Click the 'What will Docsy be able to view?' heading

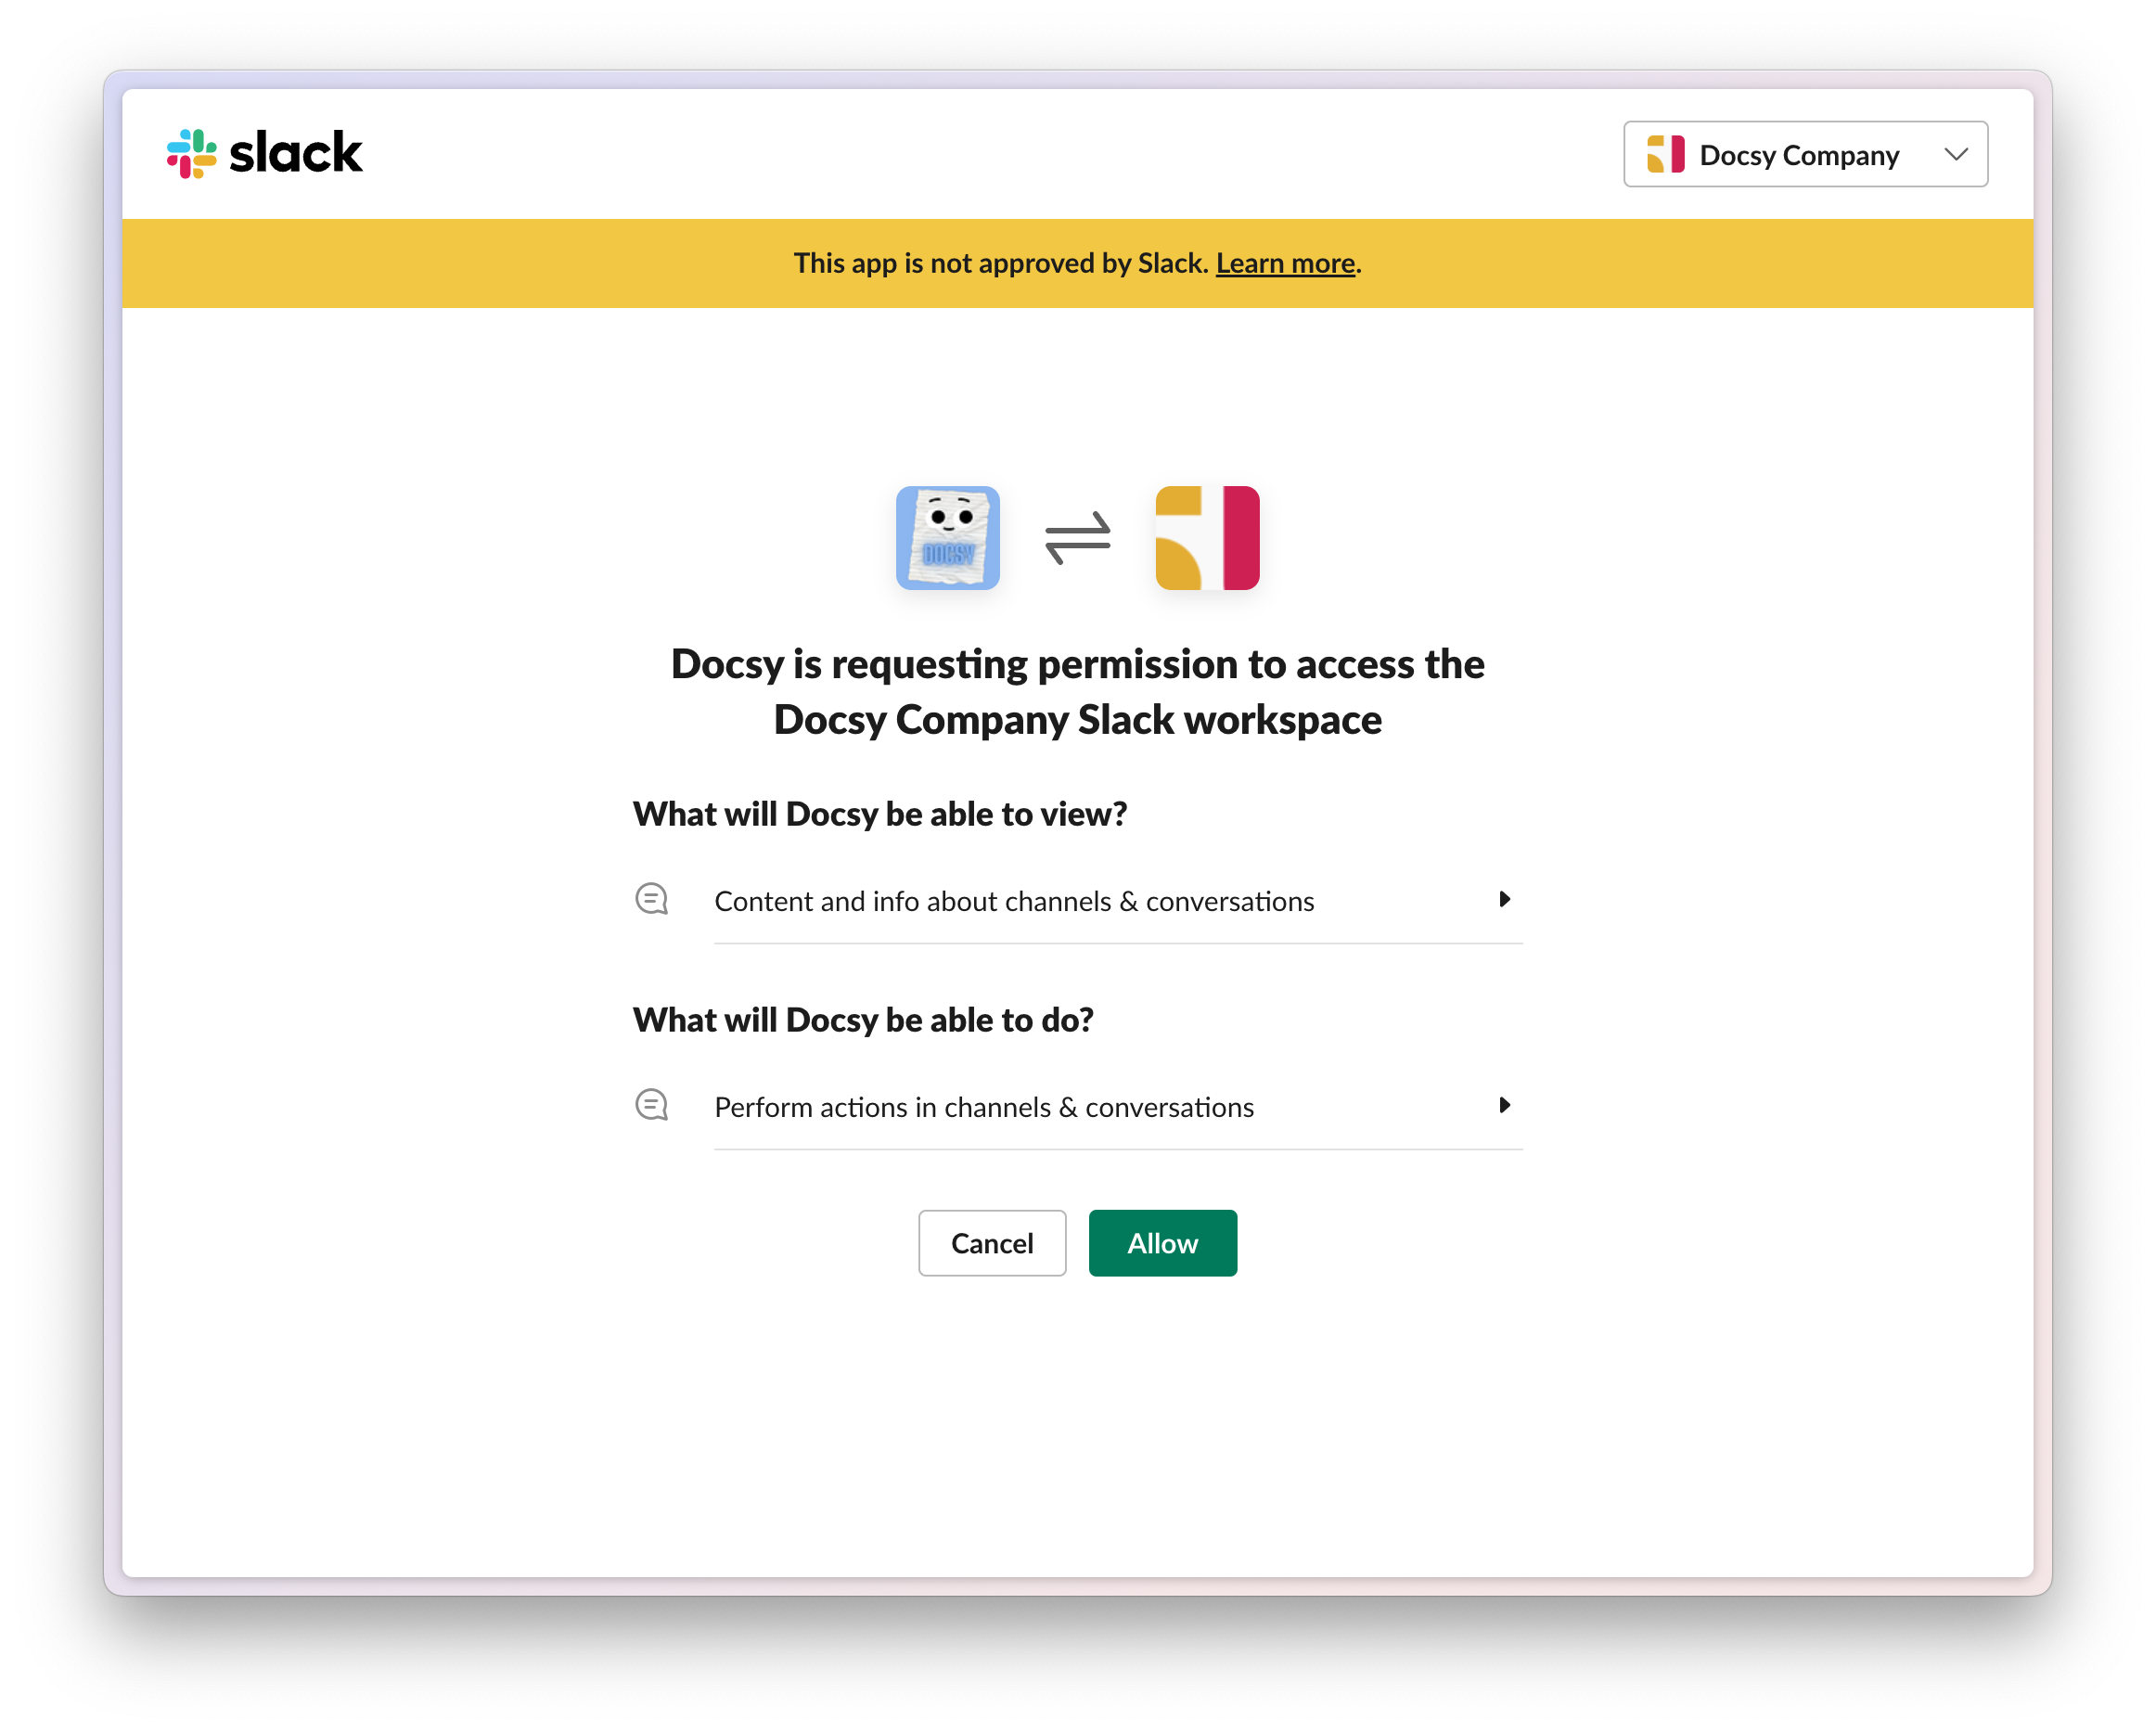click(x=880, y=814)
